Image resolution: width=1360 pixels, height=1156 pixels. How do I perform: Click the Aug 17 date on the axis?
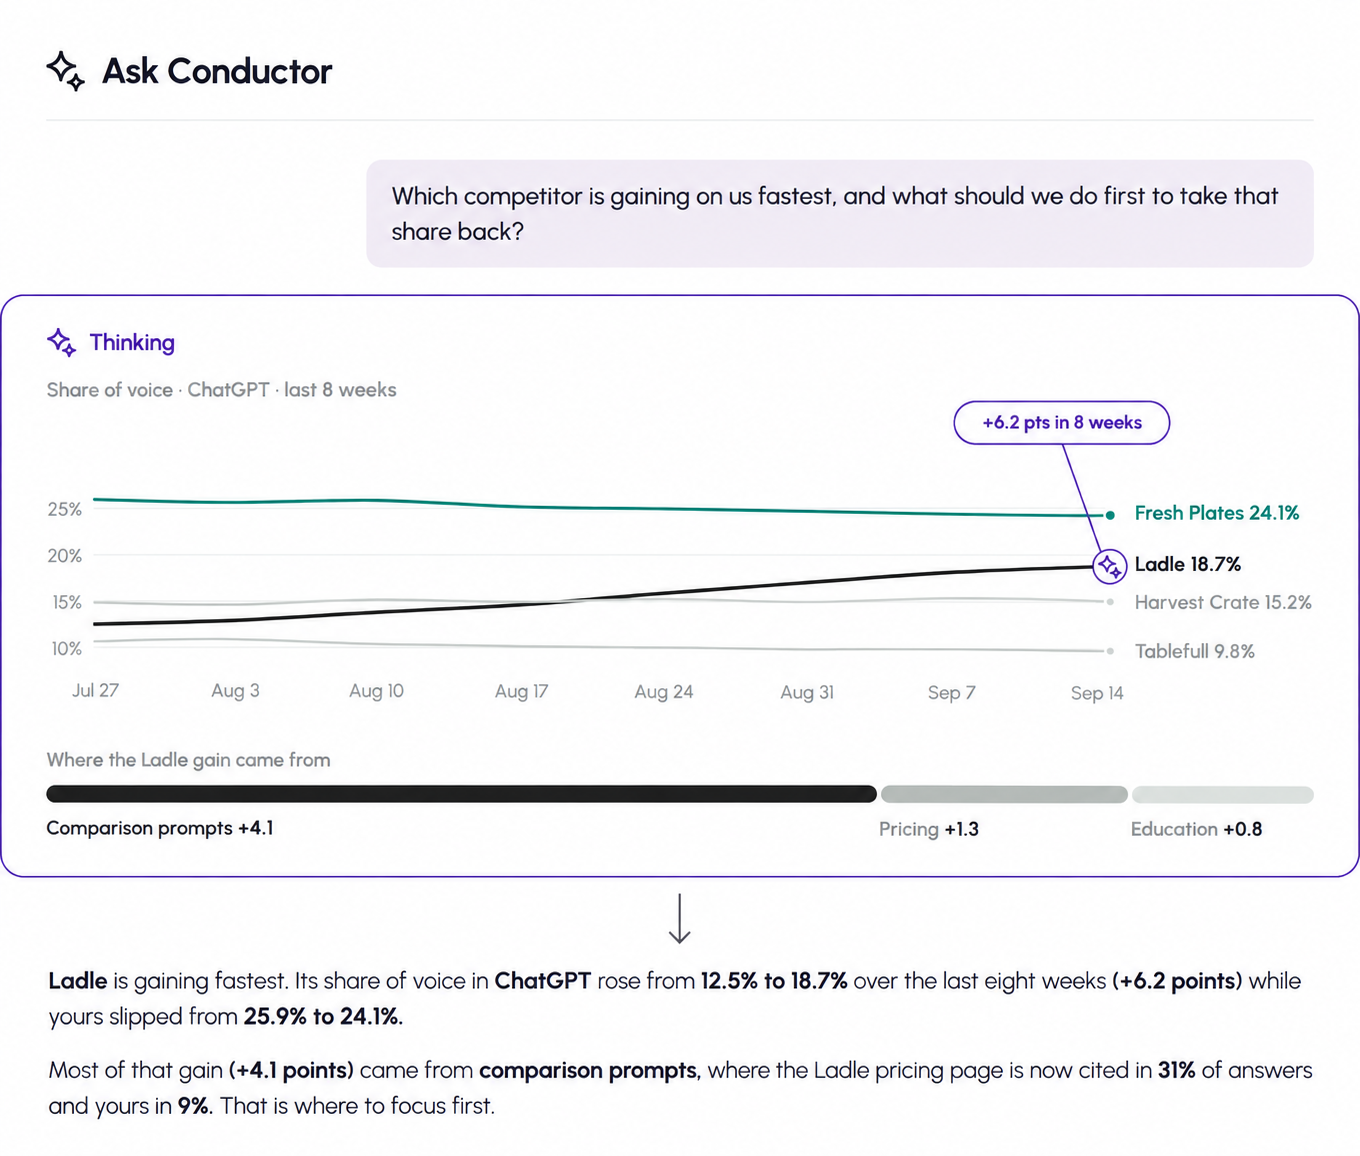point(521,691)
